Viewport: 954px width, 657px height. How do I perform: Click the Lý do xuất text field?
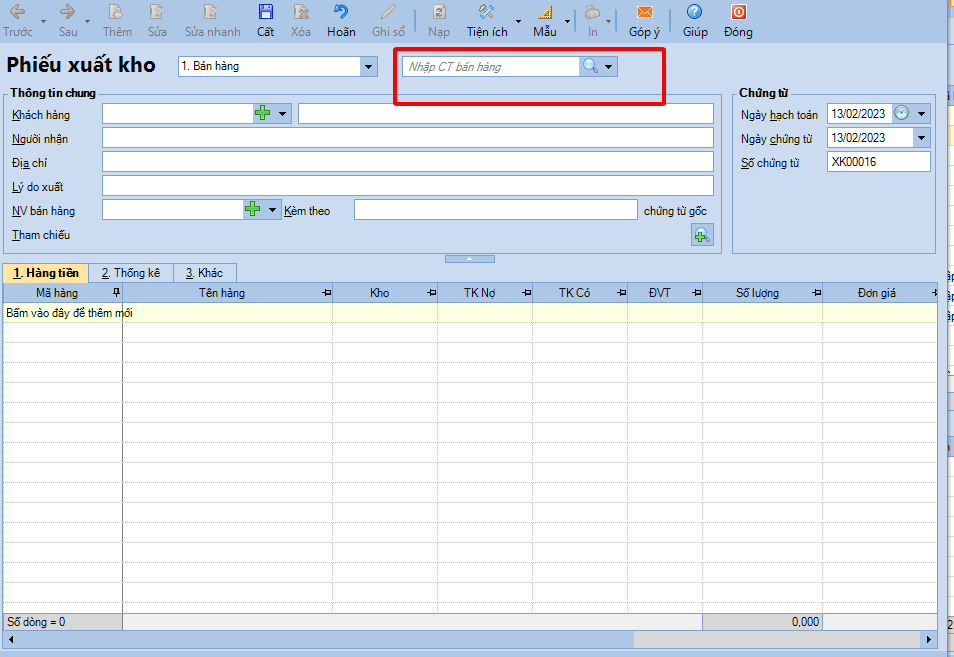(408, 186)
